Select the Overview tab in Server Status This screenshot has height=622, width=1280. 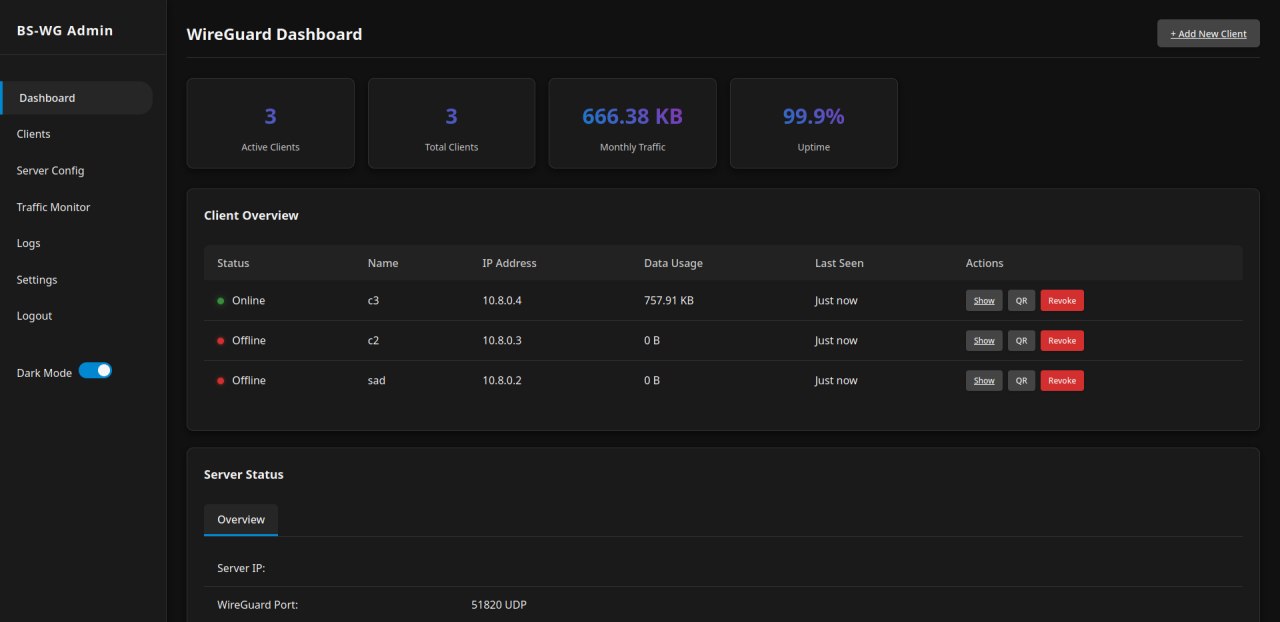[x=241, y=520]
